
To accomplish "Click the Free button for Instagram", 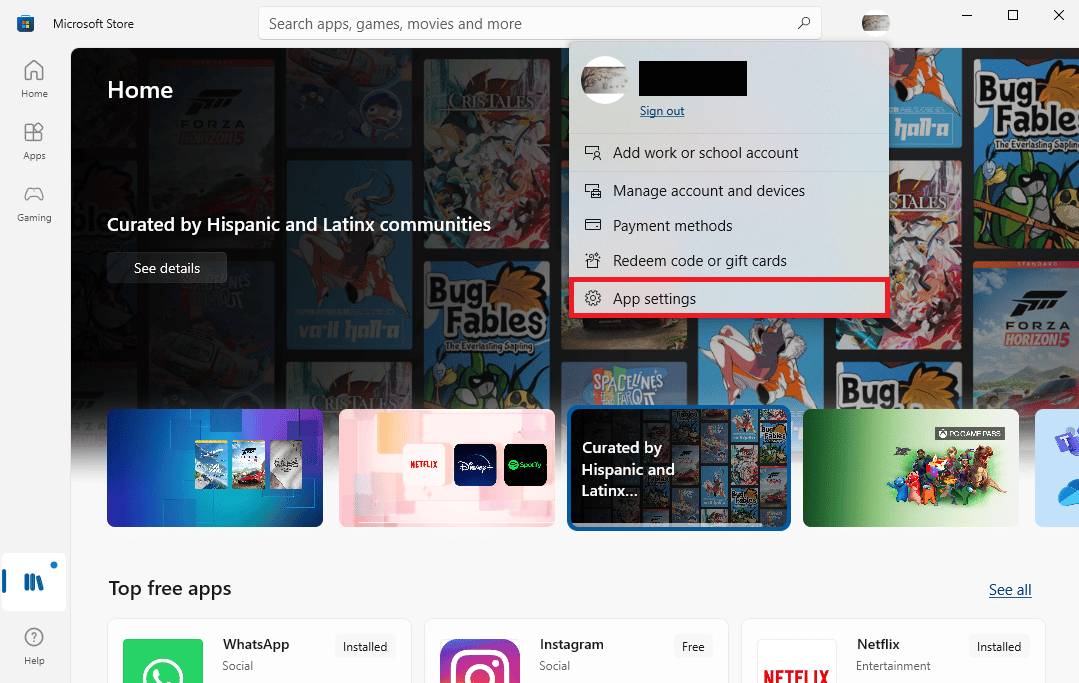I will tap(693, 647).
